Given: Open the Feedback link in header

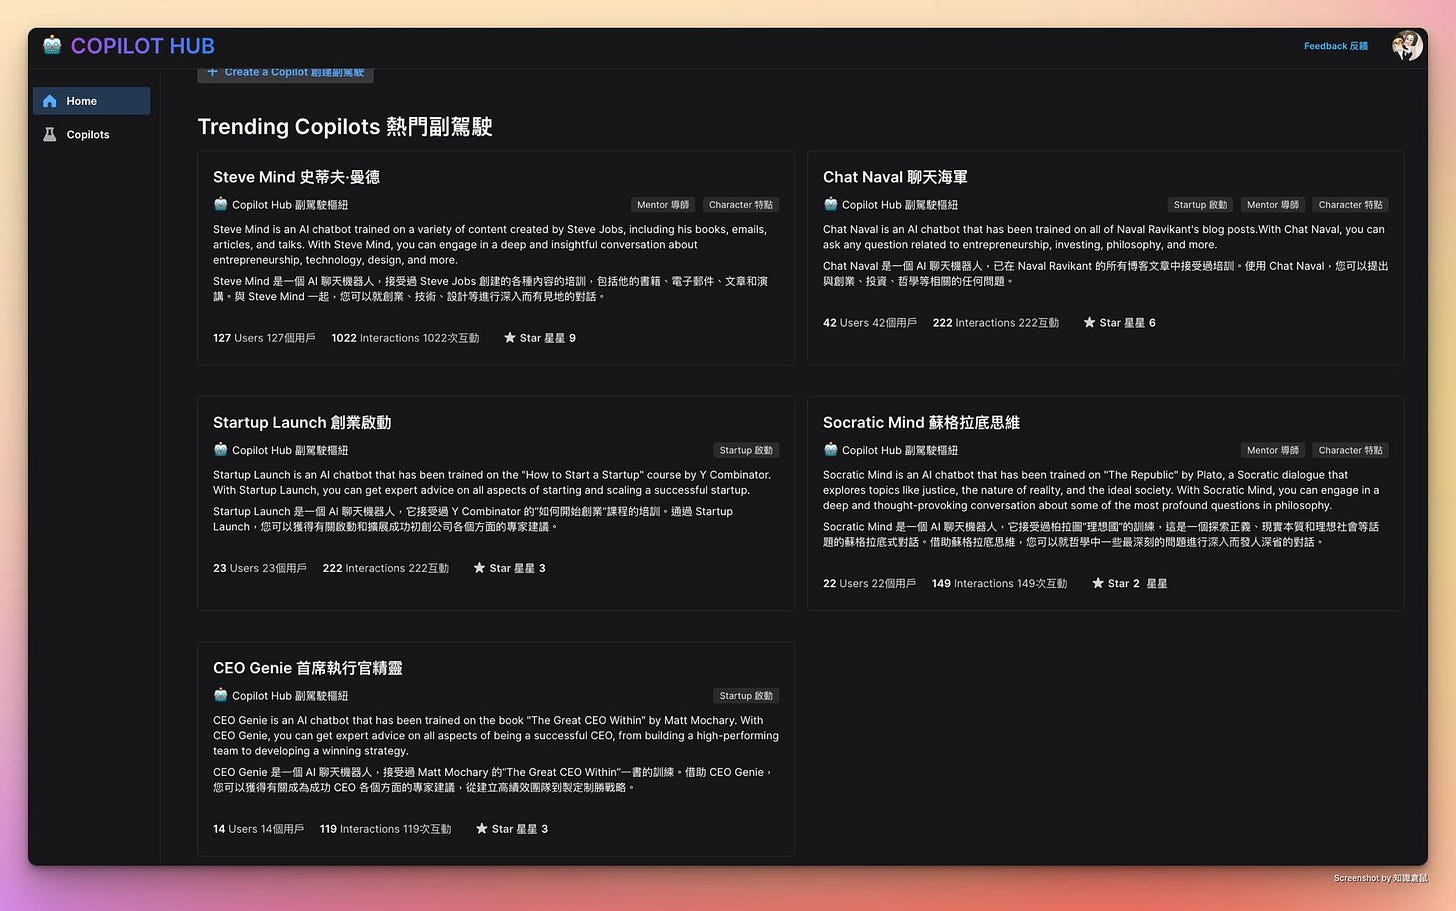Looking at the screenshot, I should click(1336, 46).
